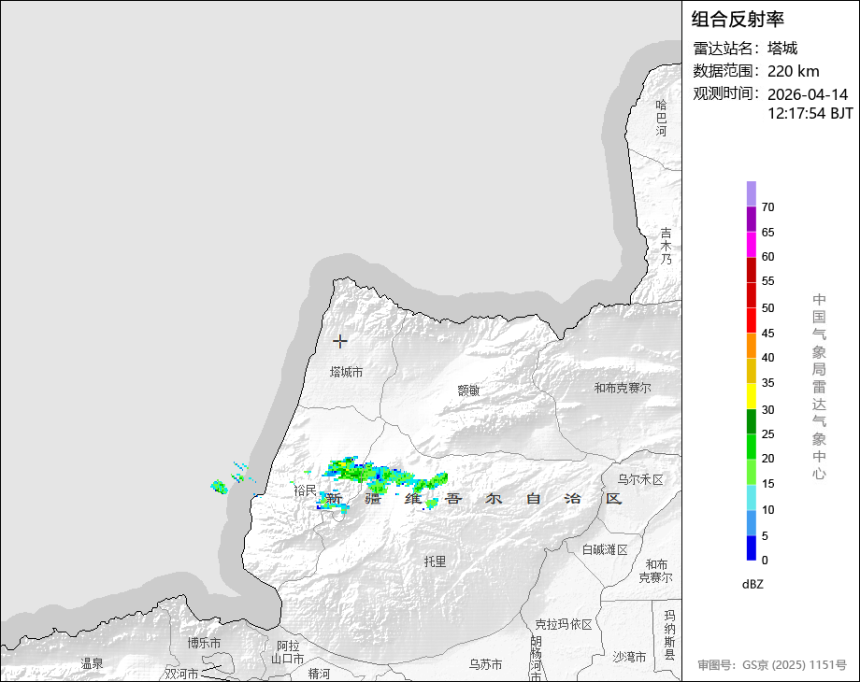Click the 博乐市 map label

point(204,642)
